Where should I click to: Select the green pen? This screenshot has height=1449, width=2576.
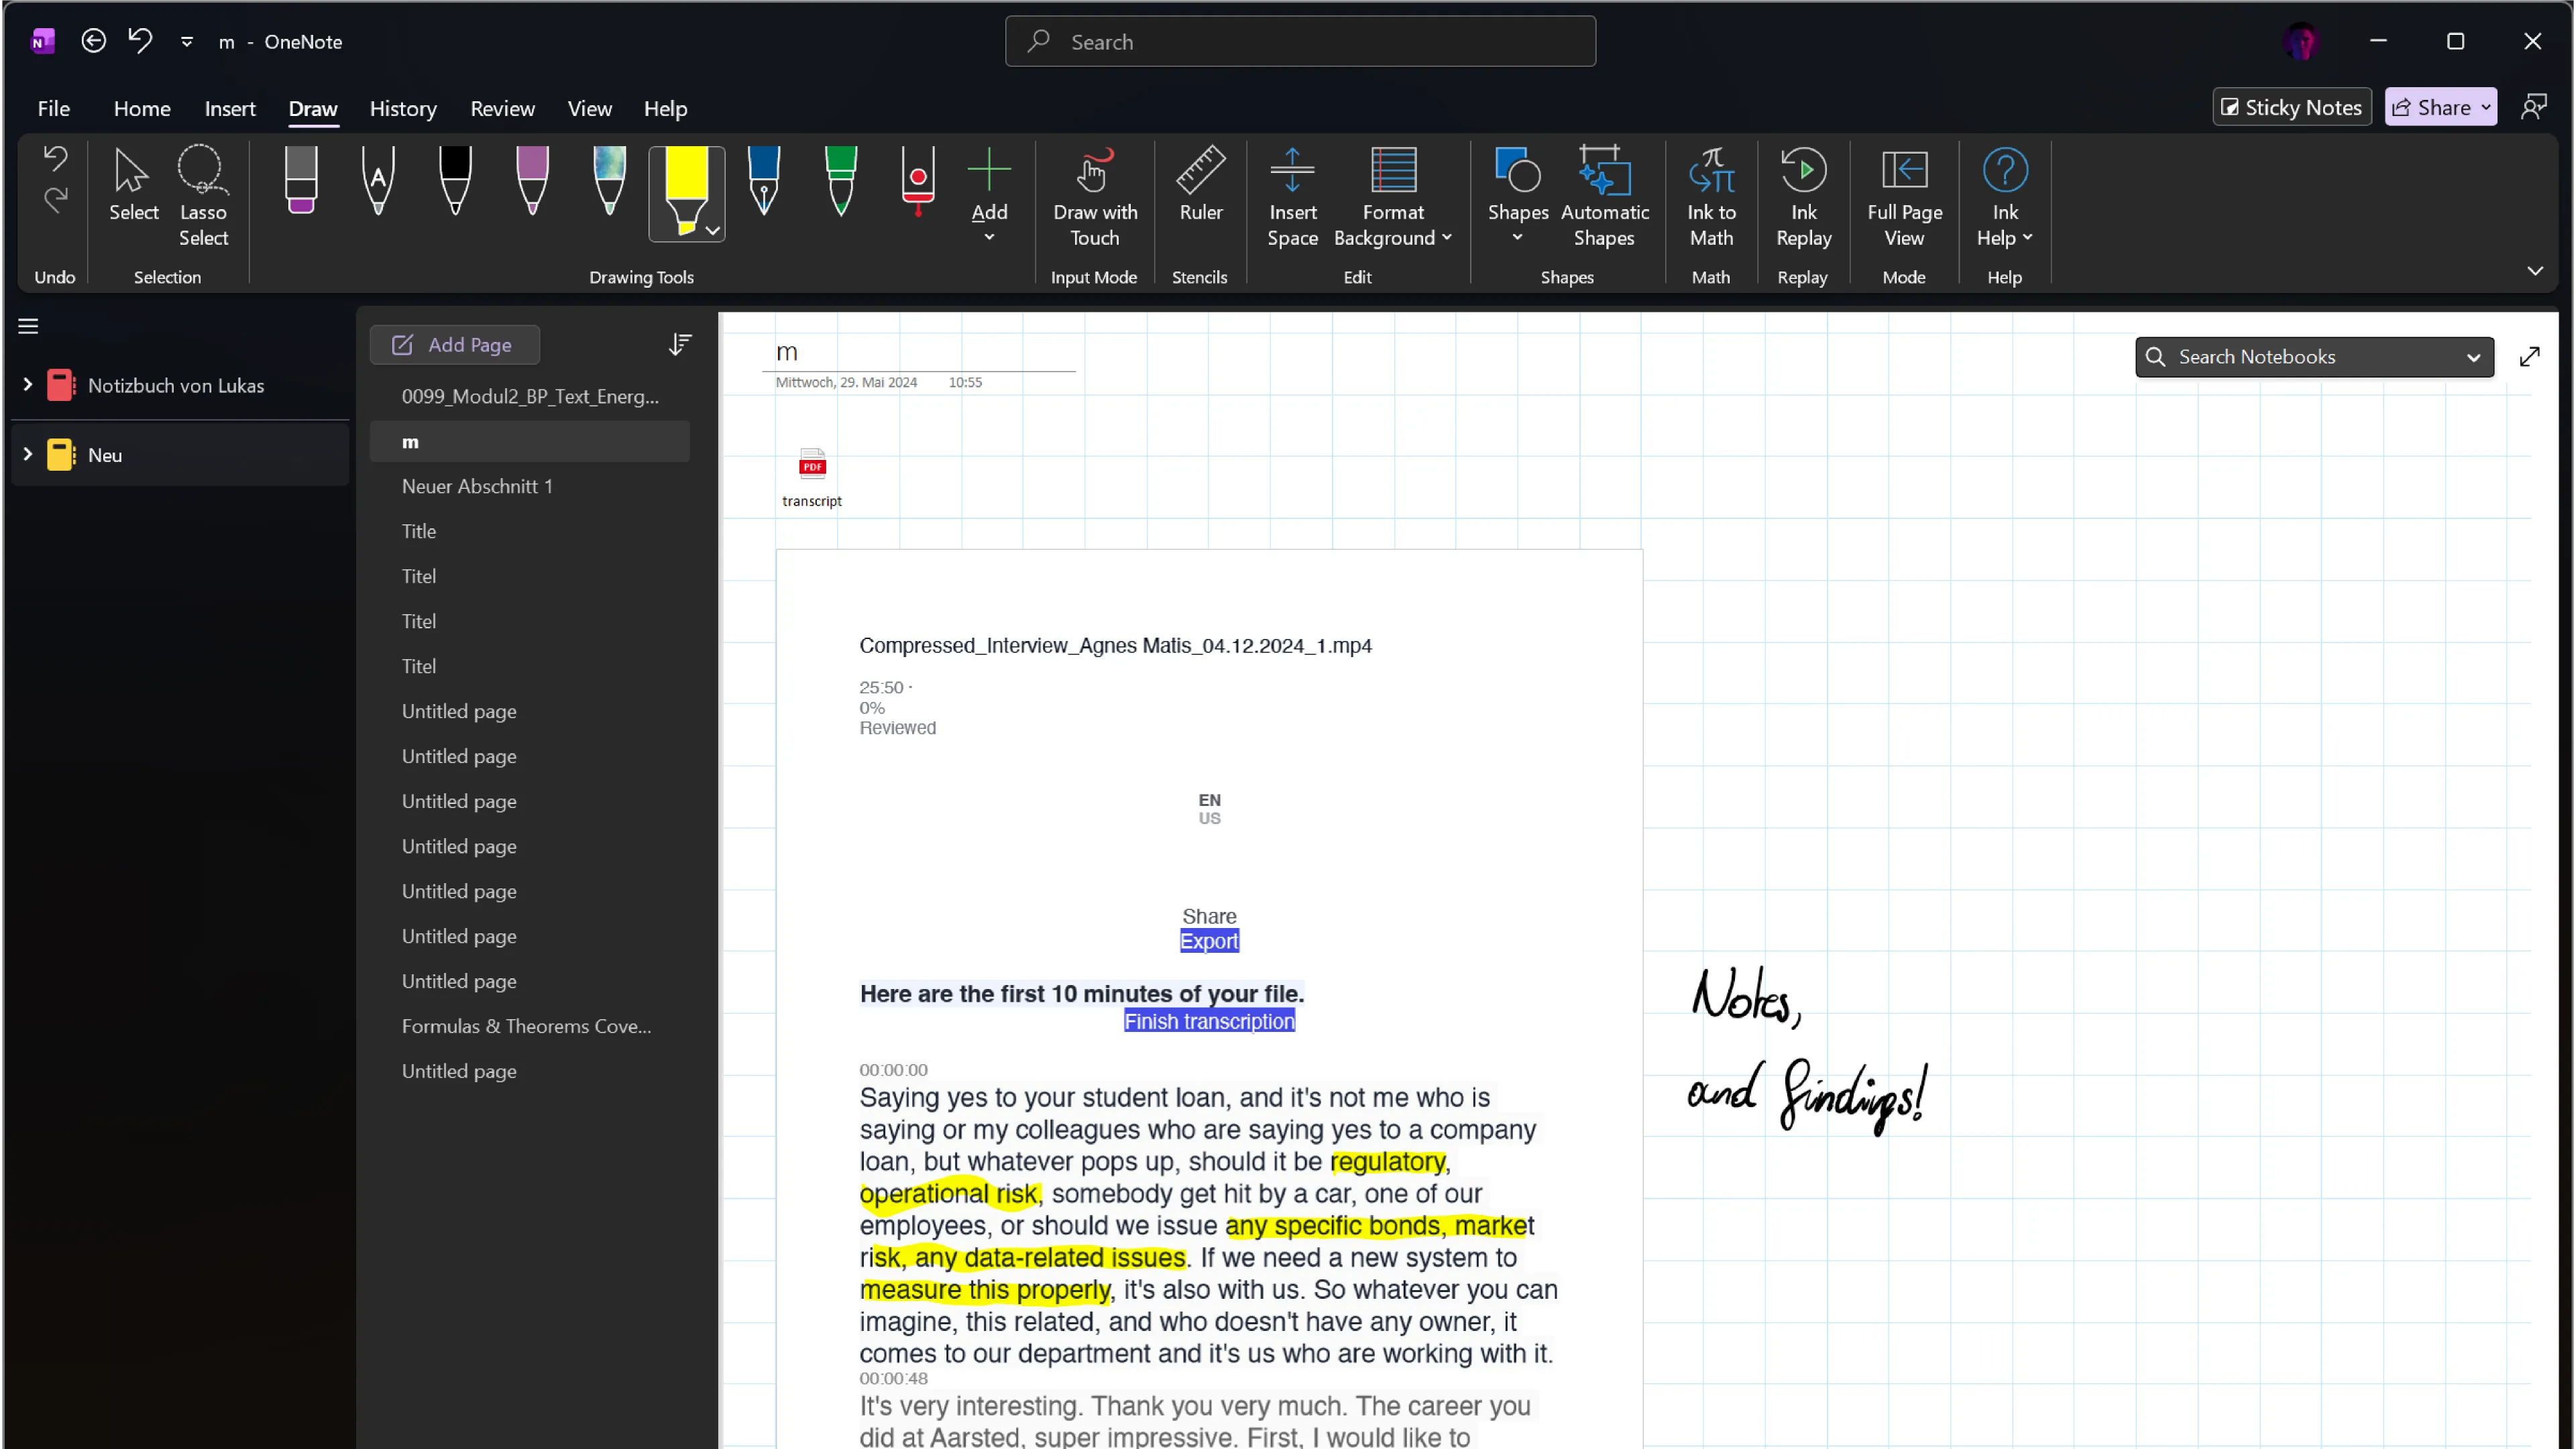pyautogui.click(x=841, y=180)
